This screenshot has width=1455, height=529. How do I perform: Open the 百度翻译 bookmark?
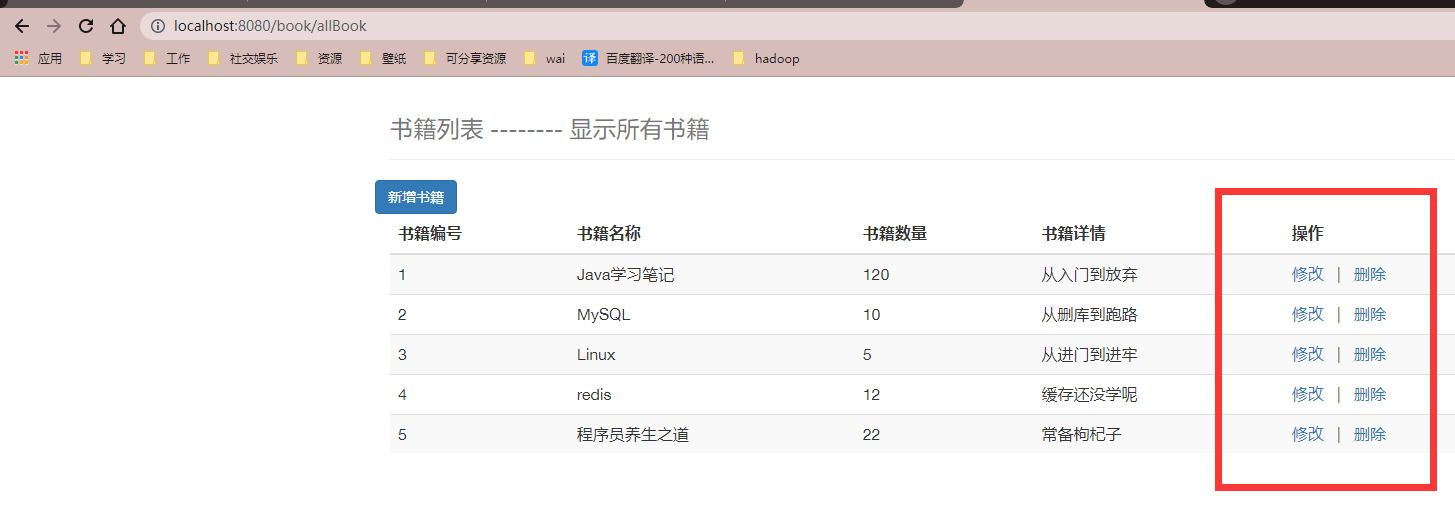pyautogui.click(x=648, y=59)
